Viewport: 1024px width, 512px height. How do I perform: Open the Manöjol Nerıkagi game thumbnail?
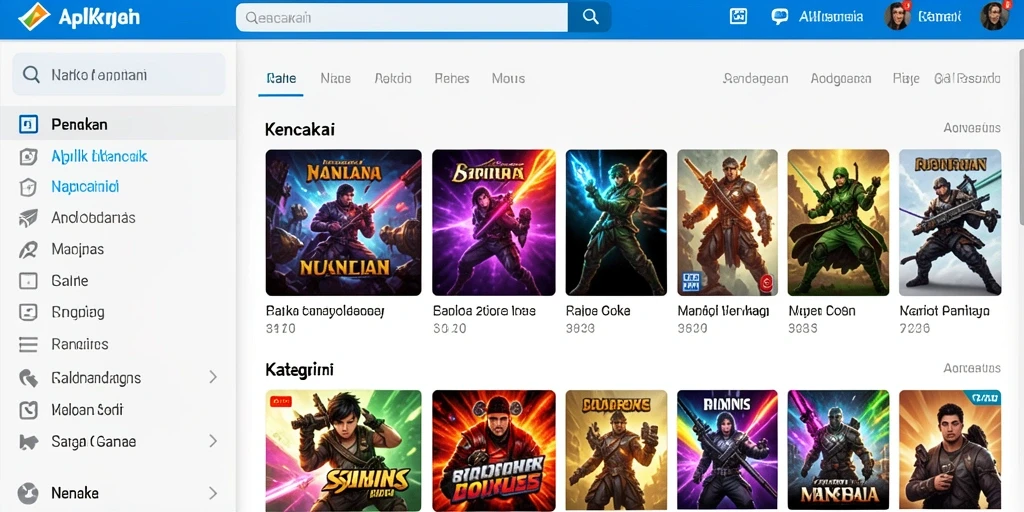727,223
